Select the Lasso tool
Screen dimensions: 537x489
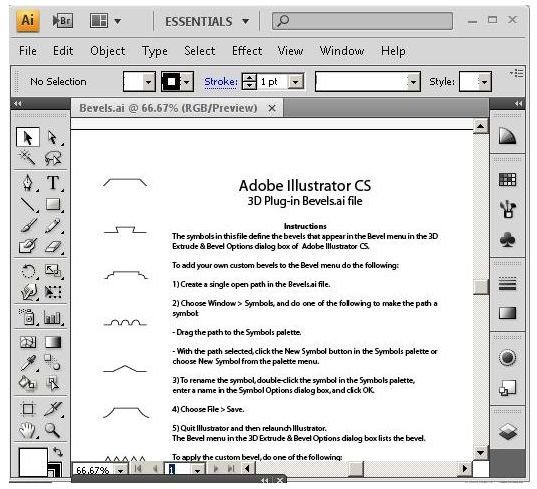[x=53, y=158]
